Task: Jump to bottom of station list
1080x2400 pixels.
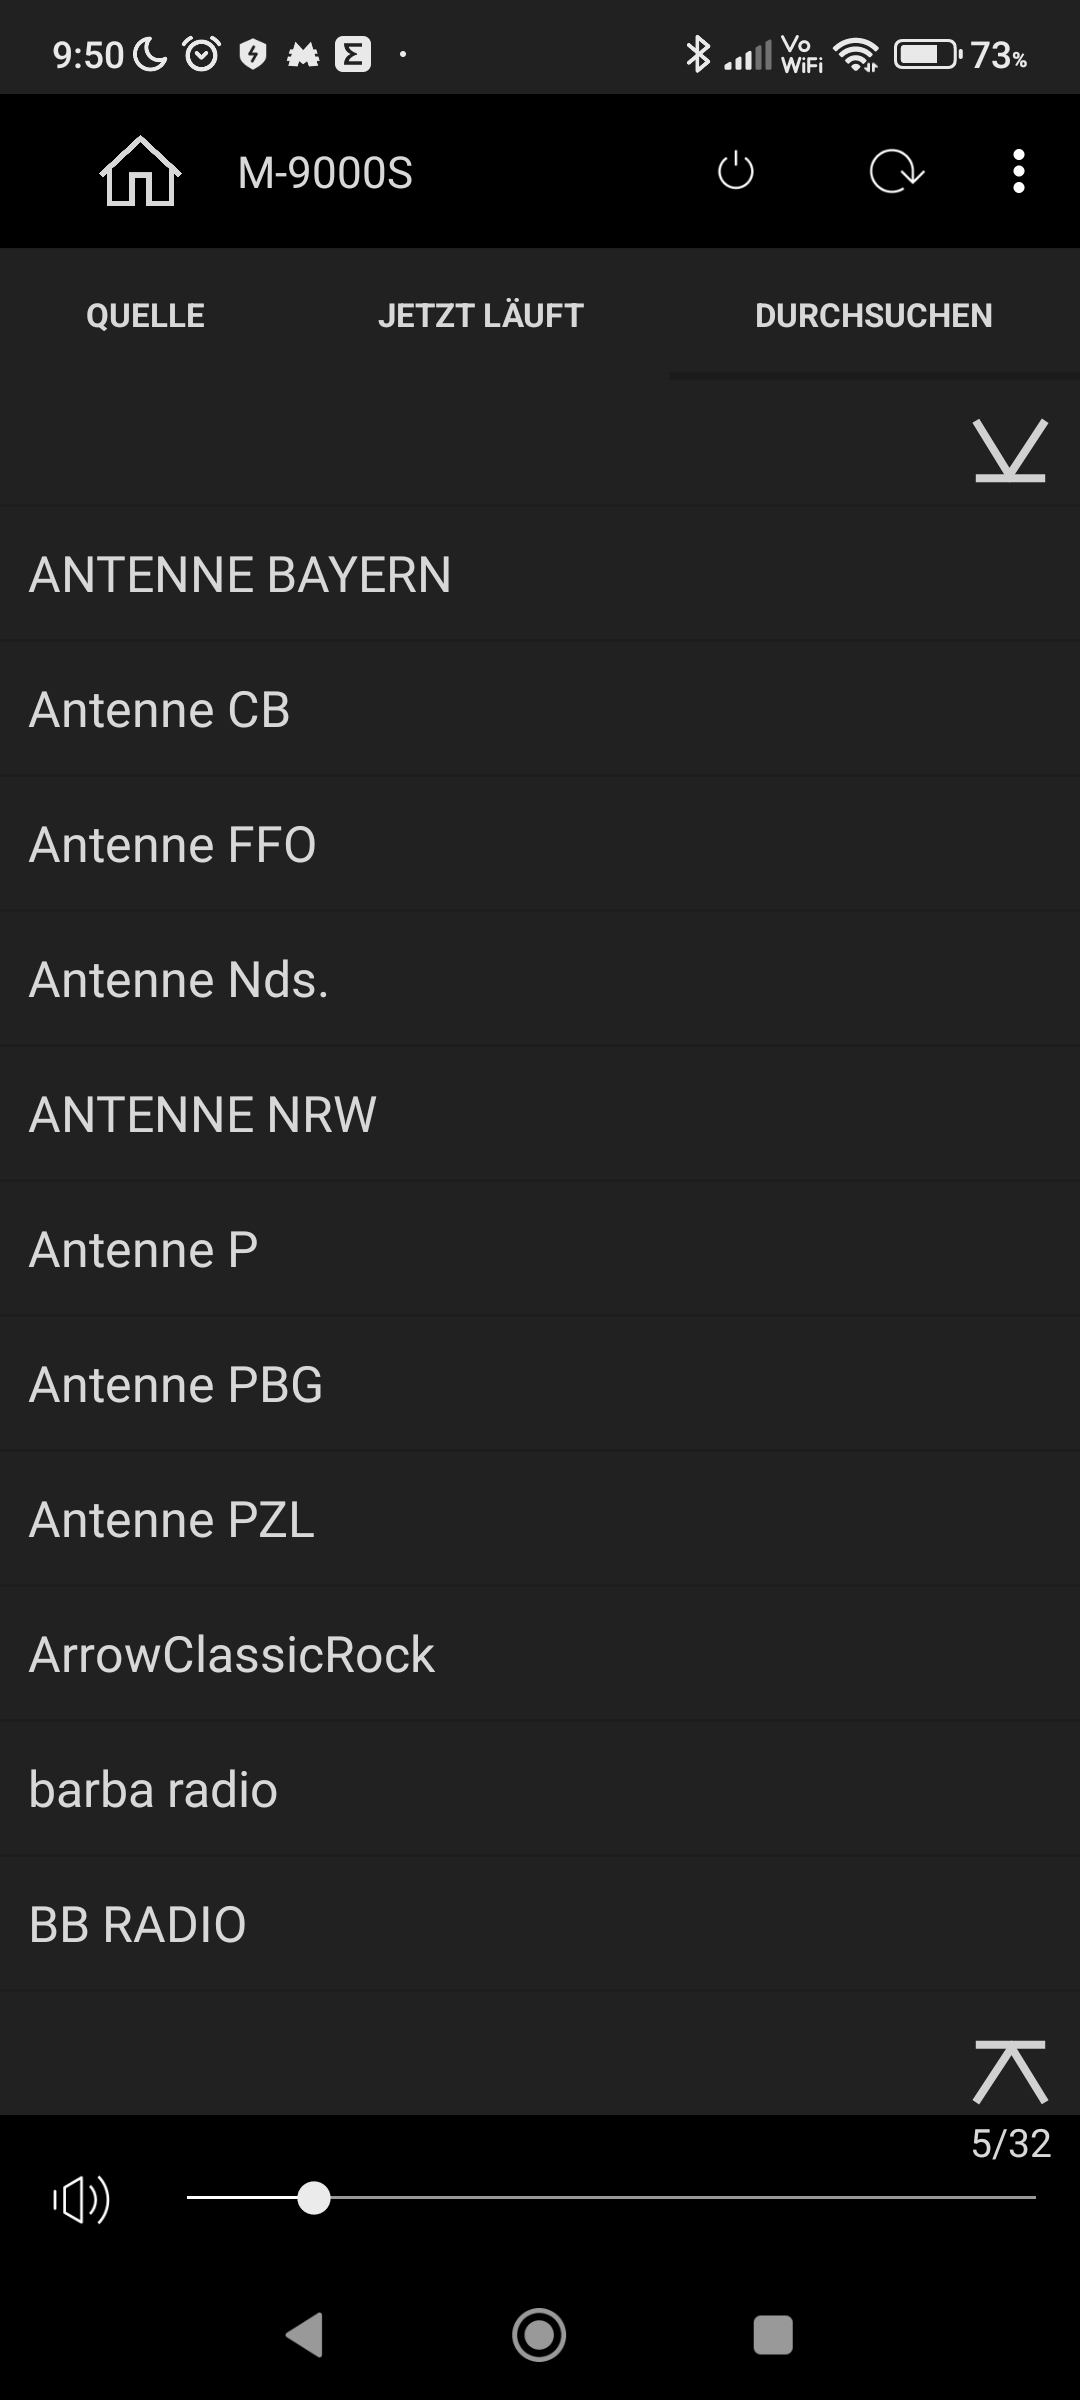Action: coord(1010,451)
